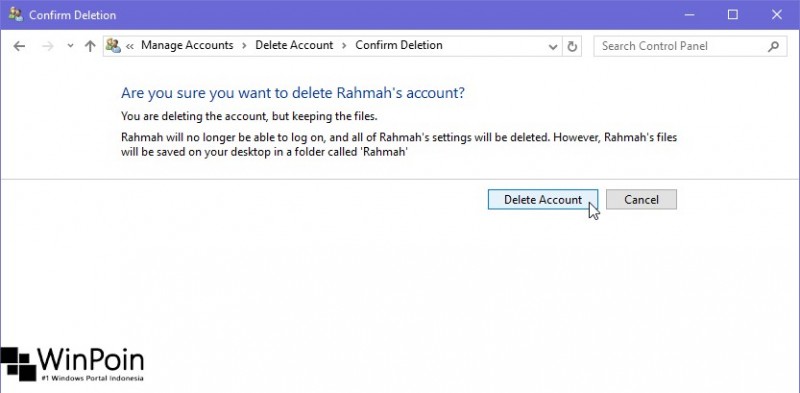This screenshot has width=800, height=393.
Task: Go to Delete Account breadcrumb
Action: click(x=294, y=45)
